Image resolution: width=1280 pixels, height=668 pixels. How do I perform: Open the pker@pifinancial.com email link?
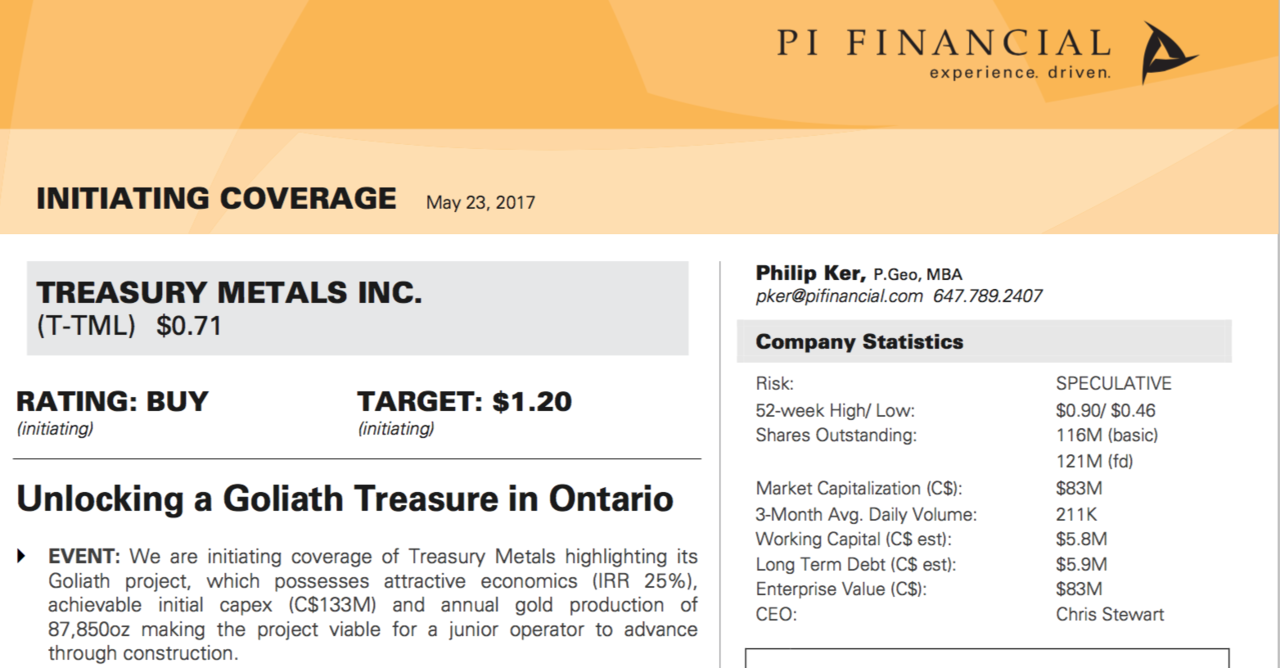[x=839, y=296]
